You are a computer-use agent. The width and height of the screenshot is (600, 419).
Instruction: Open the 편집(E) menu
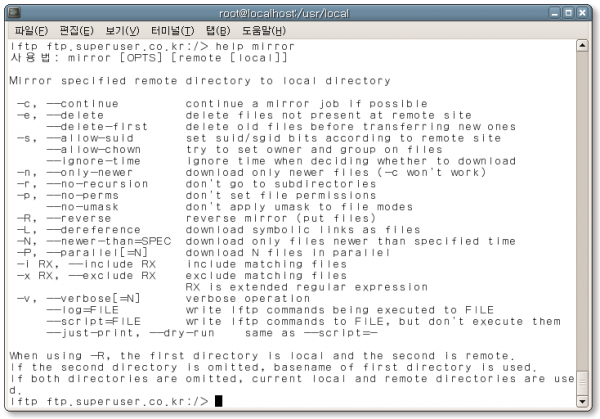76,31
